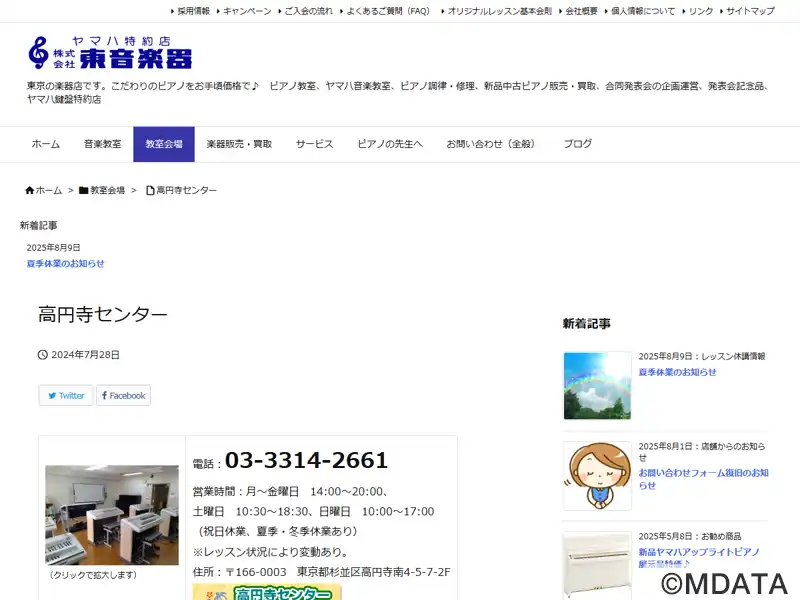Click the phone number 03-3314-2661
This screenshot has height=600, width=800.
306,460
